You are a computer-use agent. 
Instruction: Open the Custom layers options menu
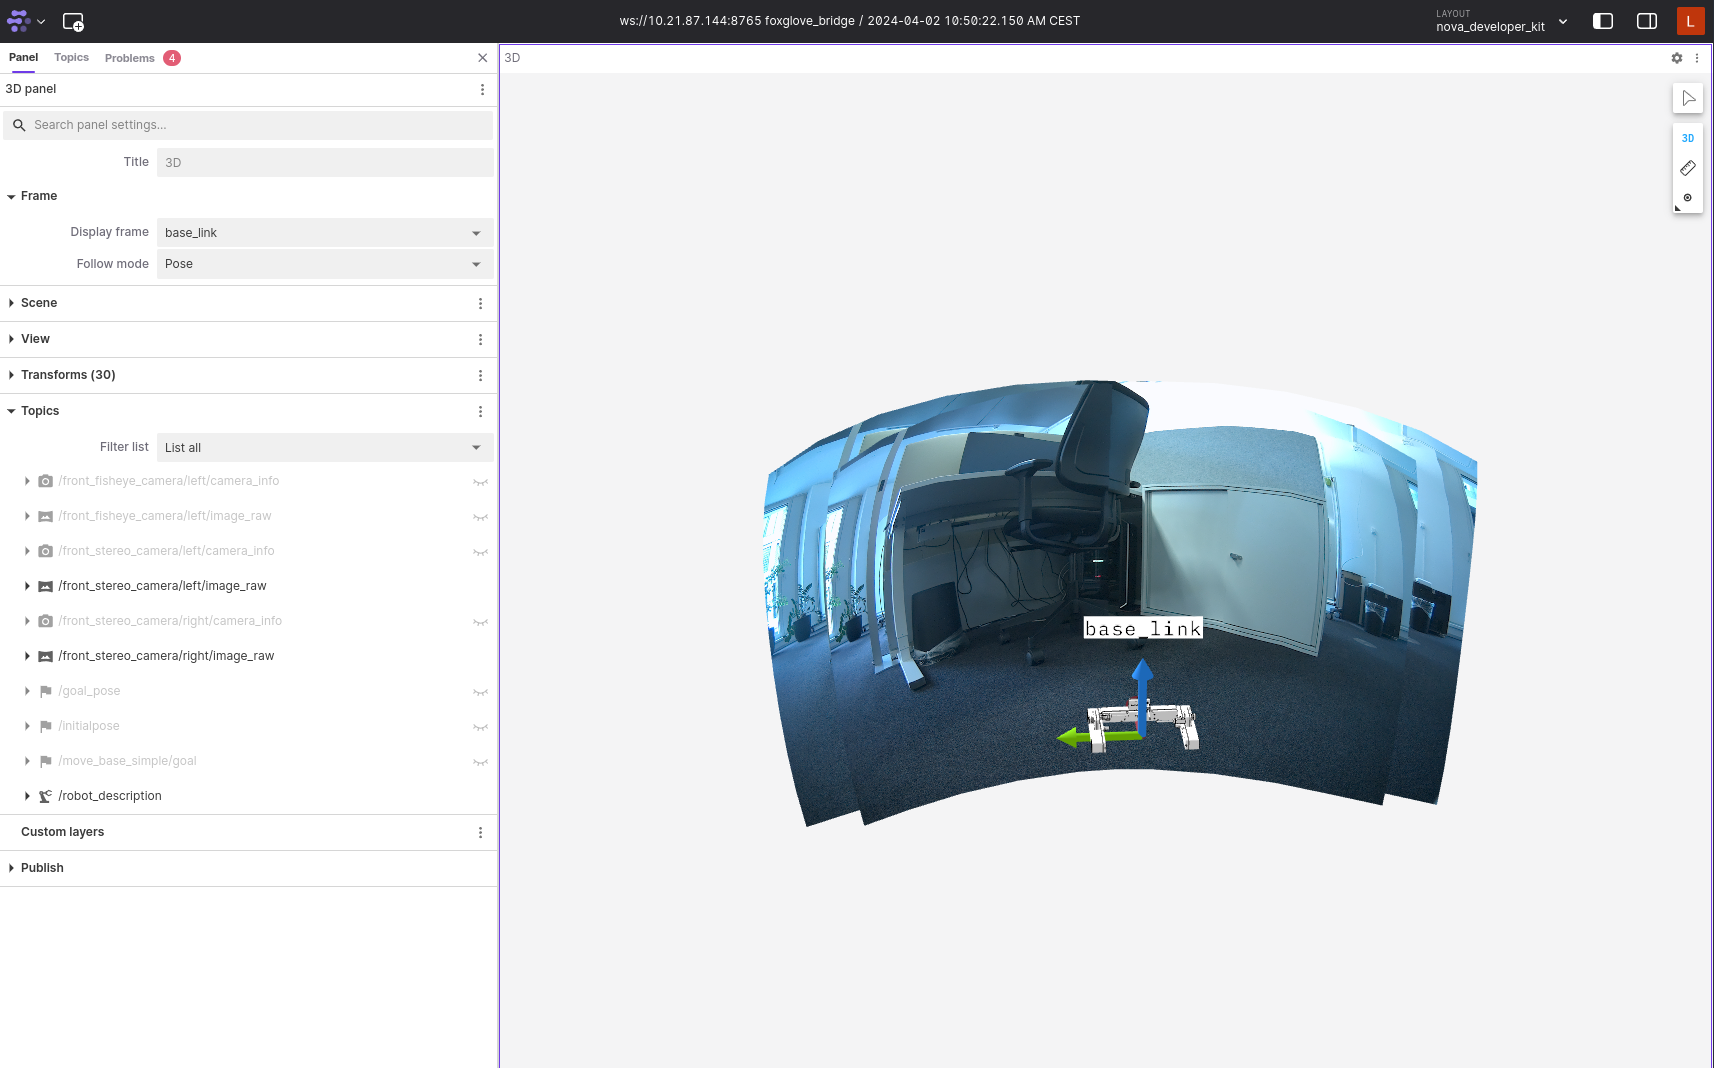tap(480, 832)
